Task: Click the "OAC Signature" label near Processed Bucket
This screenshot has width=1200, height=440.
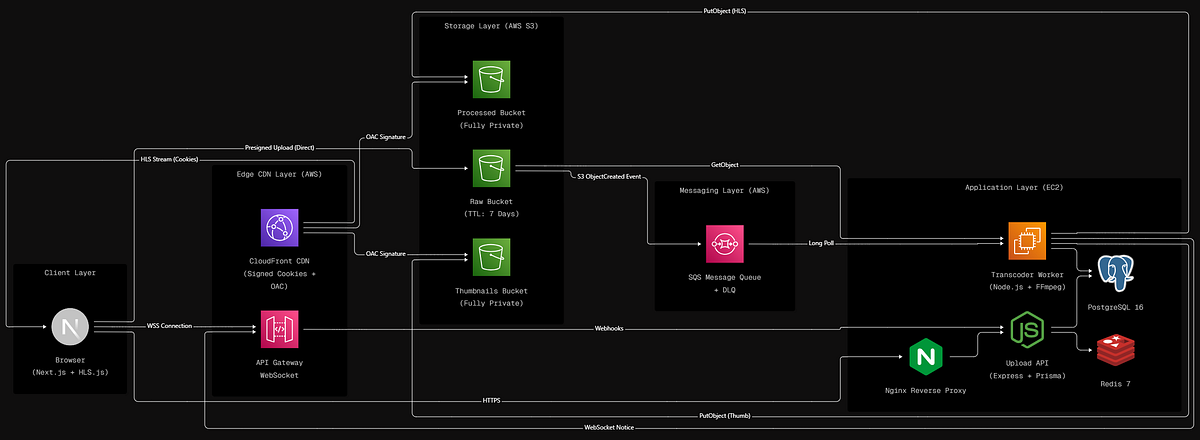Action: pos(385,135)
